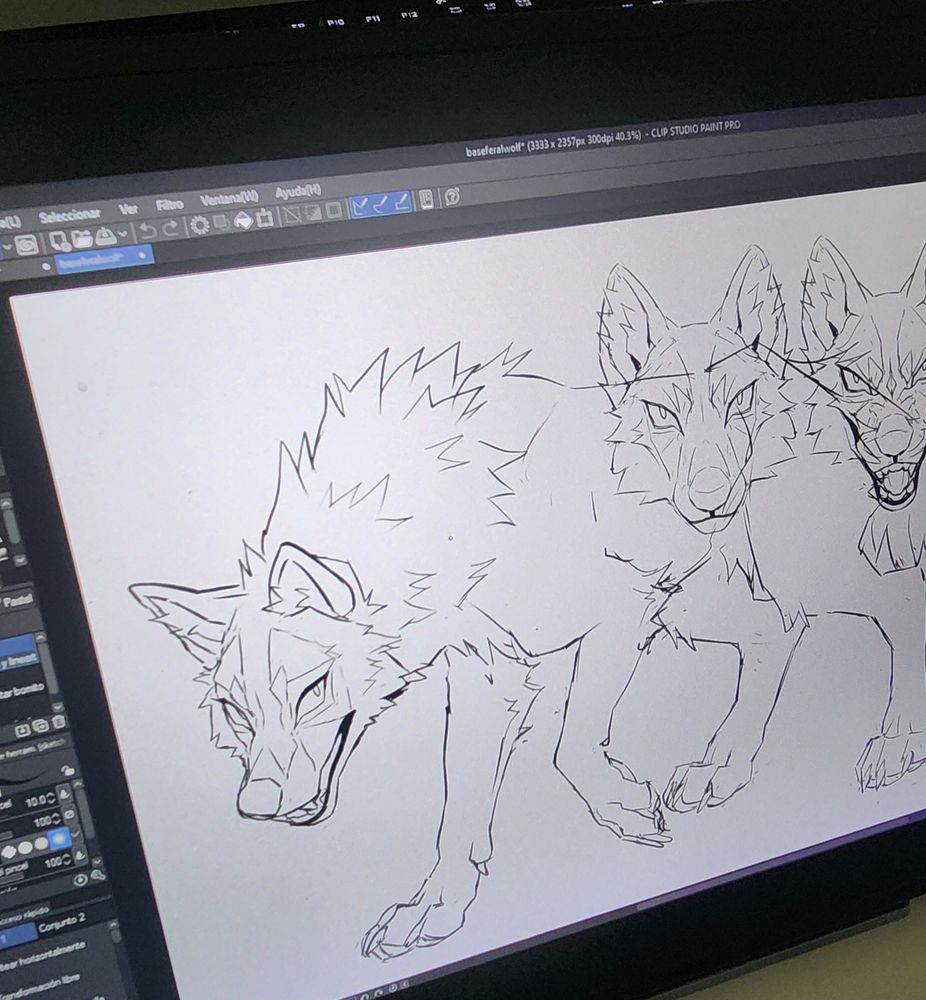Choose the third anti-aliasing circle
Screen dimensions: 926x1000
41,844
